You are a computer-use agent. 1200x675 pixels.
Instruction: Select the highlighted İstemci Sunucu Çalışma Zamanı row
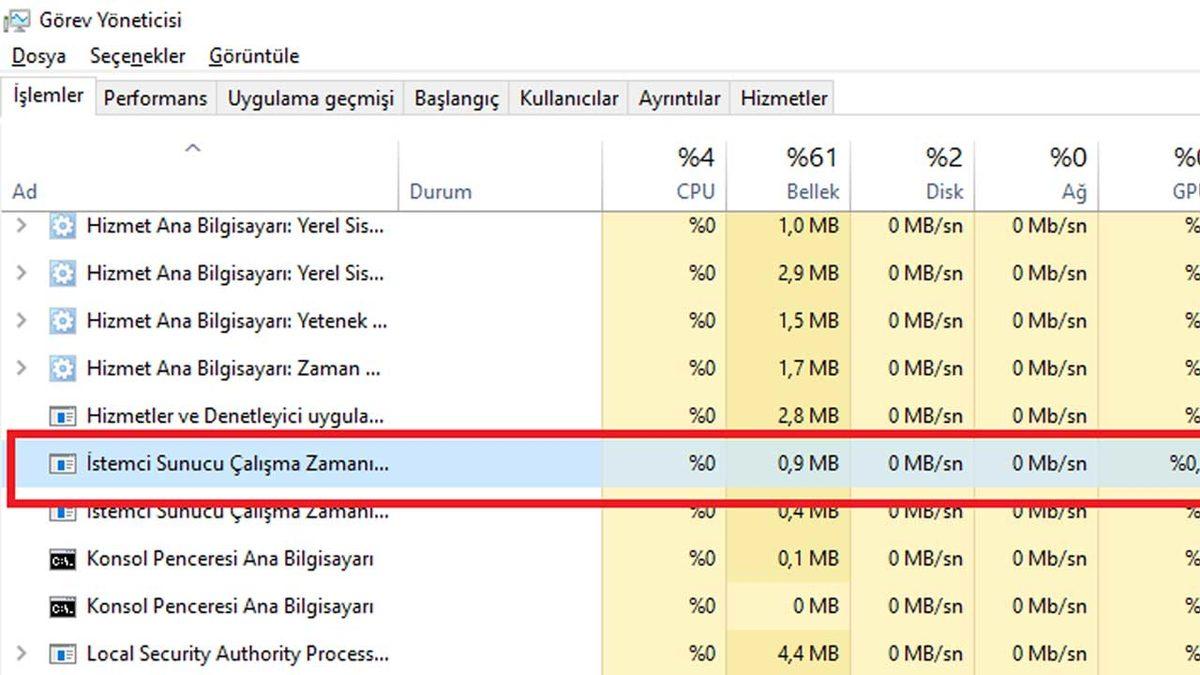point(300,463)
